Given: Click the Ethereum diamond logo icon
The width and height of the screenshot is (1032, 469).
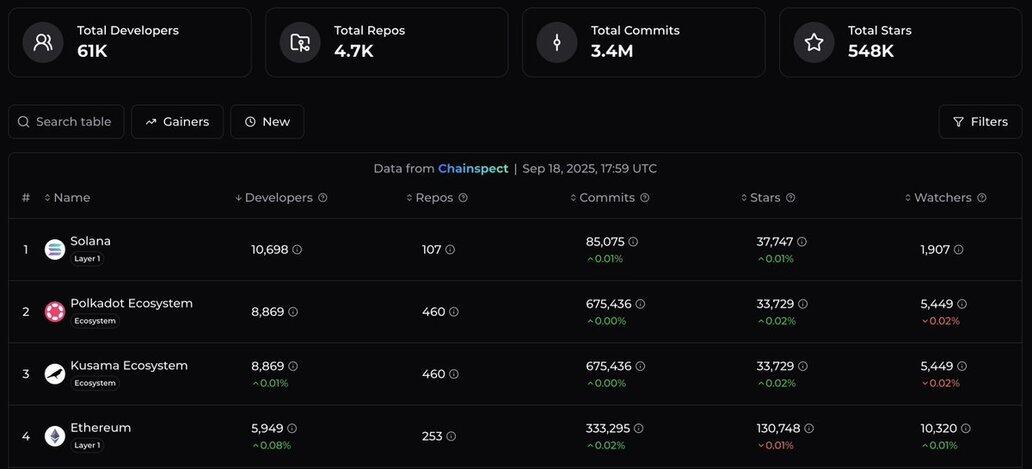Looking at the screenshot, I should point(55,436).
